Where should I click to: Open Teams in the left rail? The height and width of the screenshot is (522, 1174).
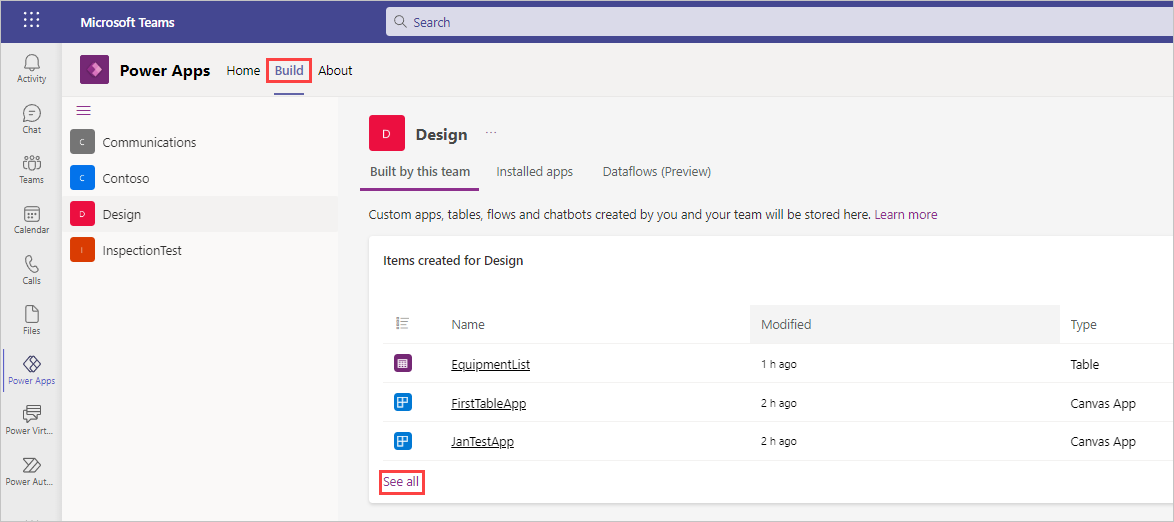[x=31, y=169]
